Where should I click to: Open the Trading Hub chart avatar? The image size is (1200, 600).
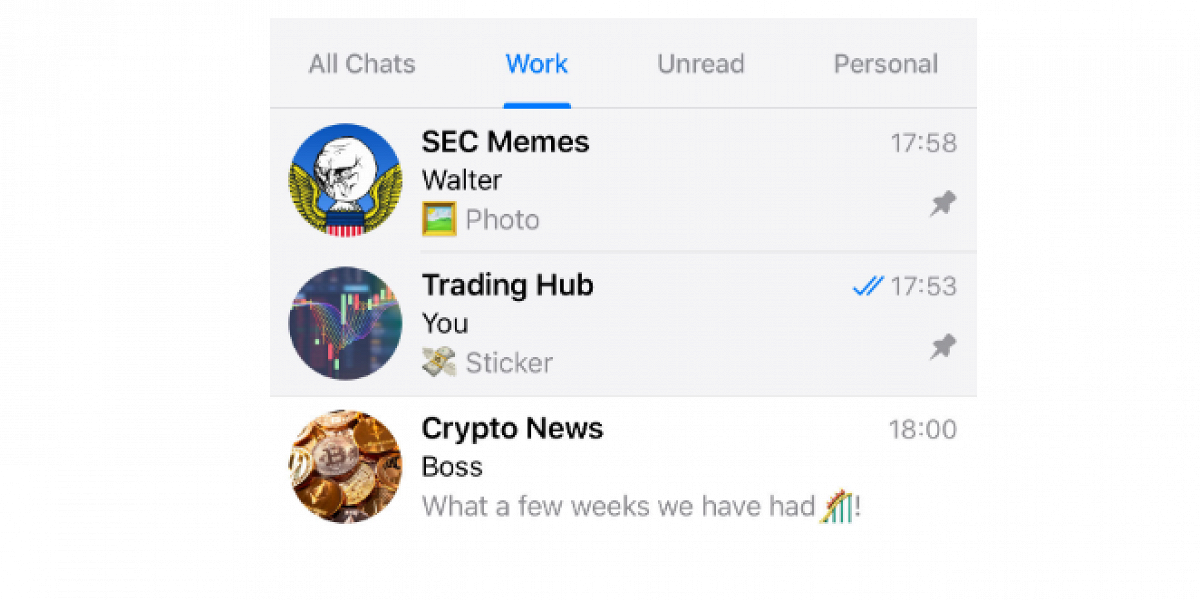tap(345, 323)
